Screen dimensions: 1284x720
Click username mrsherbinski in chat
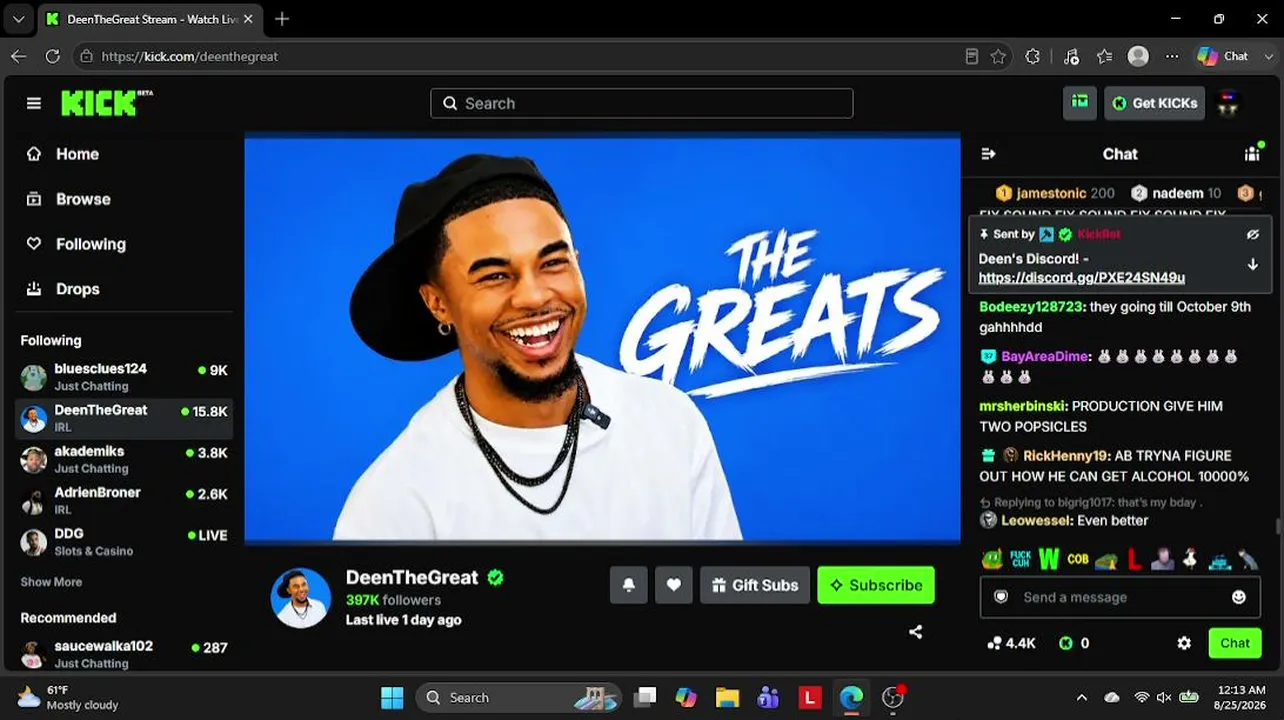[x=1023, y=406]
